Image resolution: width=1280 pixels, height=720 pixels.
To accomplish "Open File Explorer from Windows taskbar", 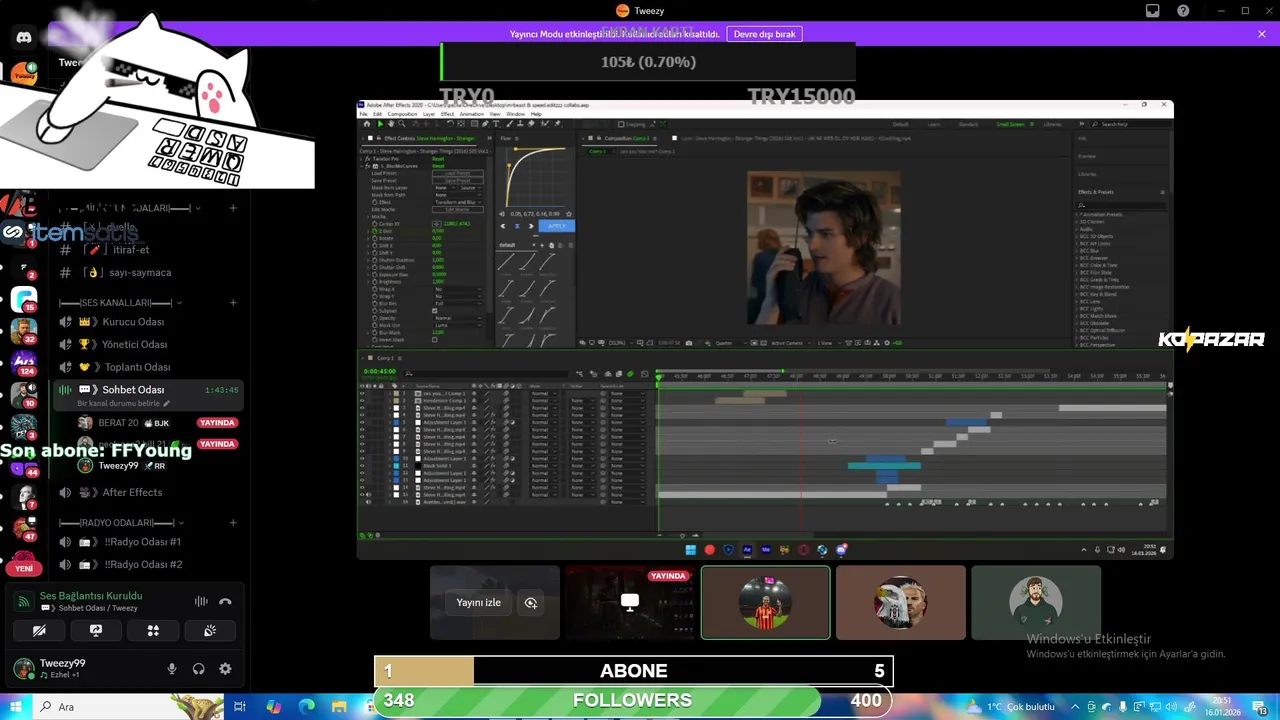I will click(x=339, y=706).
